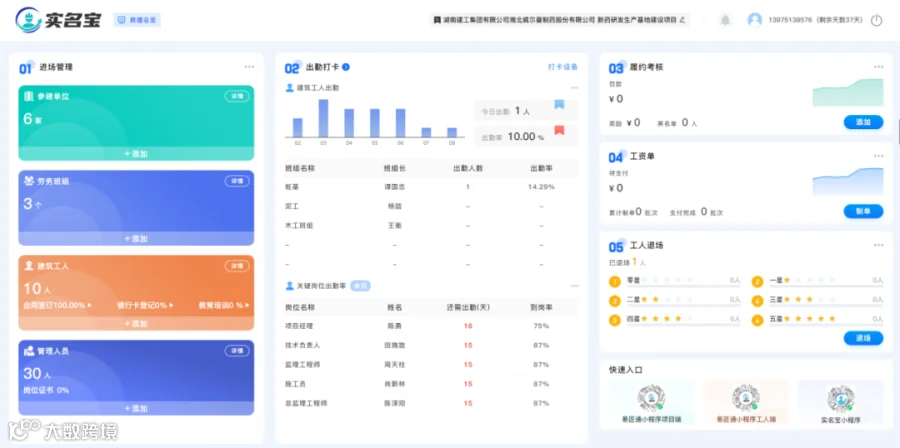Click the 实名宝 logo
The image size is (900, 448).
pos(59,20)
